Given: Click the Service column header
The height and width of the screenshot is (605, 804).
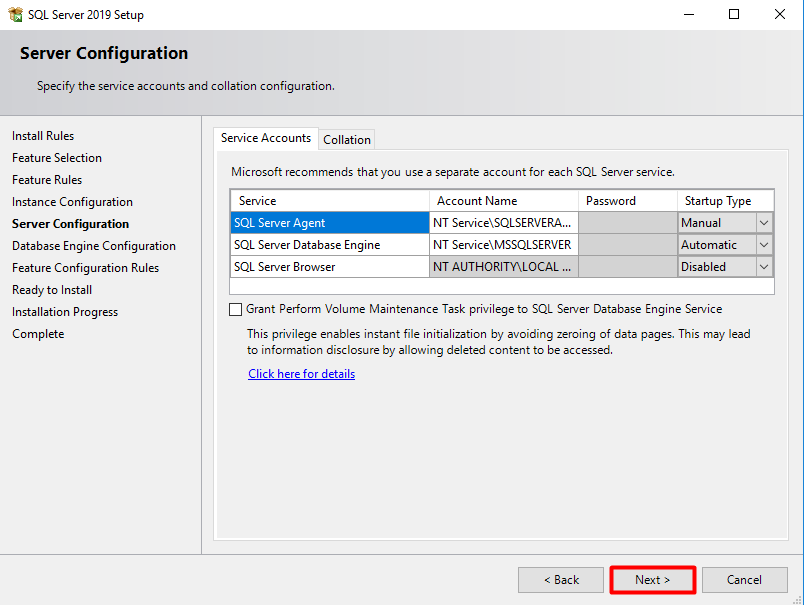Looking at the screenshot, I should (x=330, y=201).
